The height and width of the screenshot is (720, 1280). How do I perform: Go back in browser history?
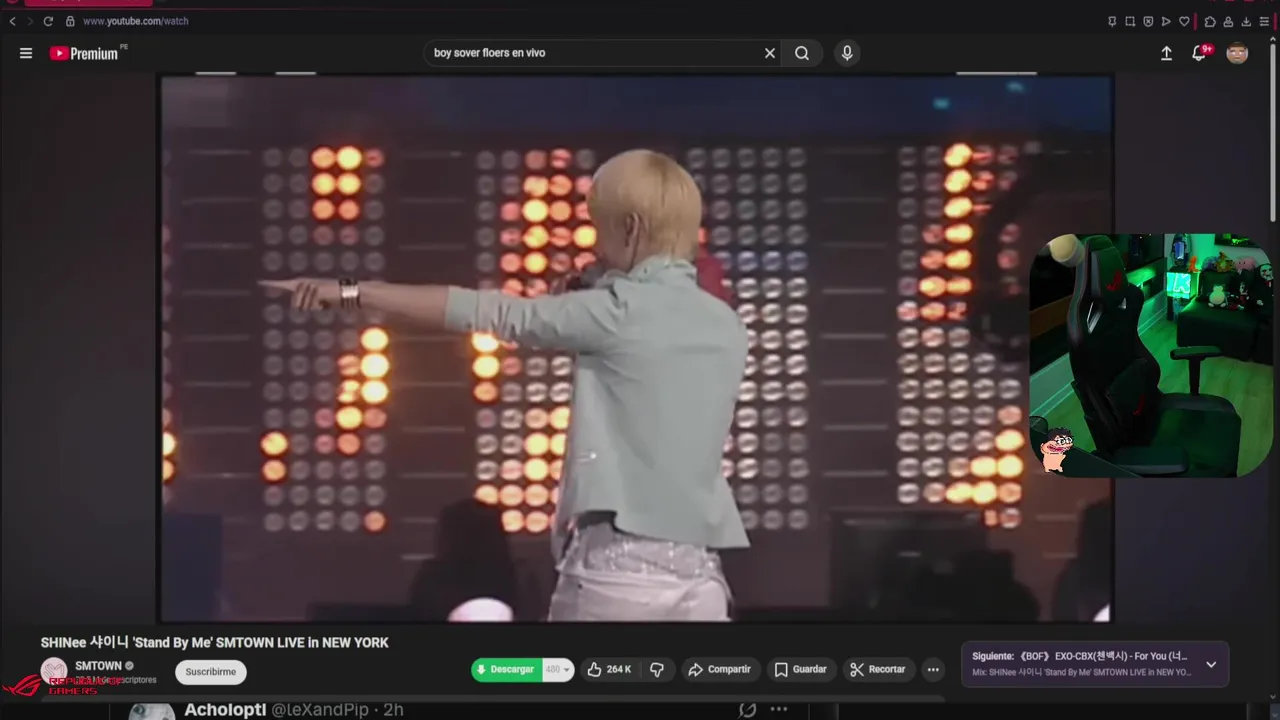tap(12, 21)
